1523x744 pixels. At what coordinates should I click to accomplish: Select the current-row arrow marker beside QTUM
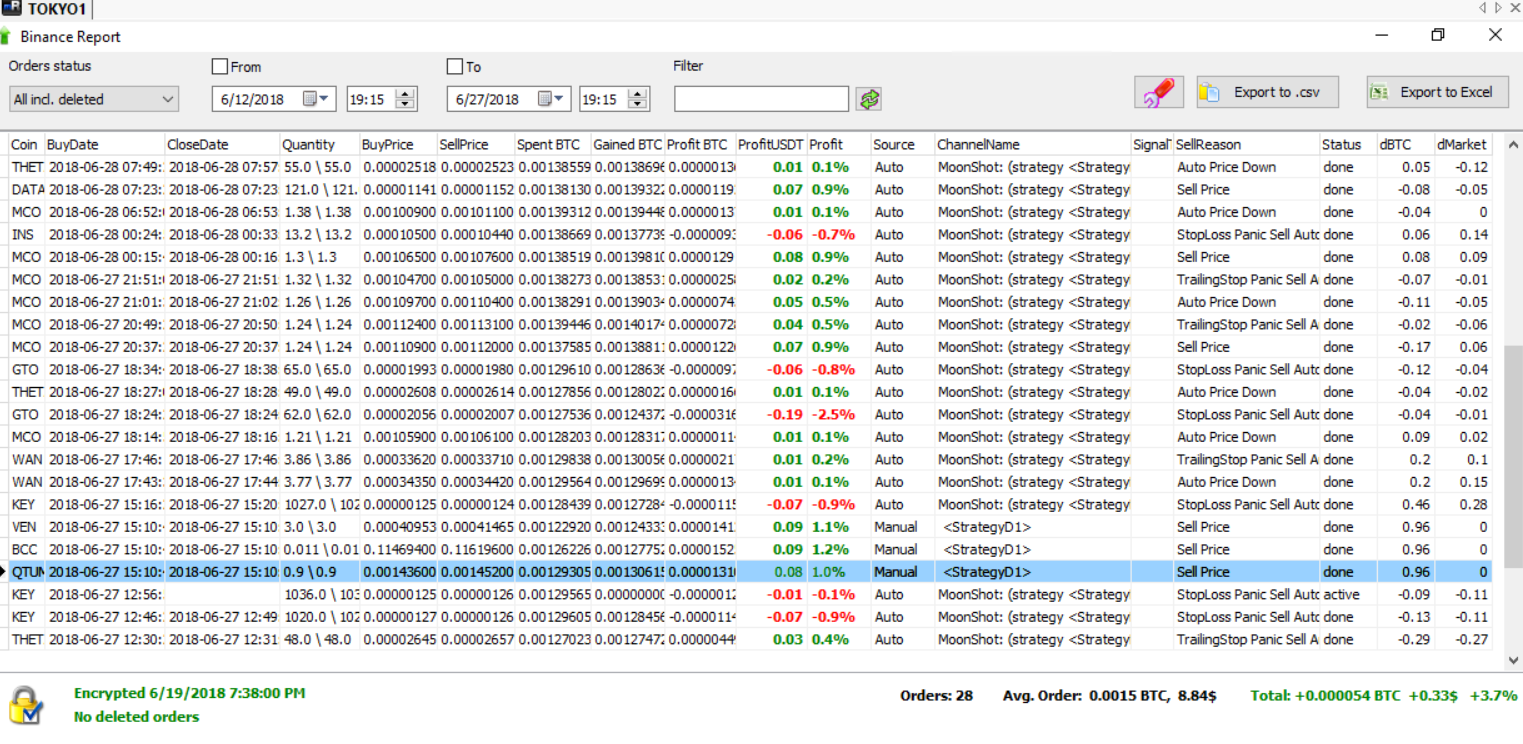pyautogui.click(x=4, y=572)
